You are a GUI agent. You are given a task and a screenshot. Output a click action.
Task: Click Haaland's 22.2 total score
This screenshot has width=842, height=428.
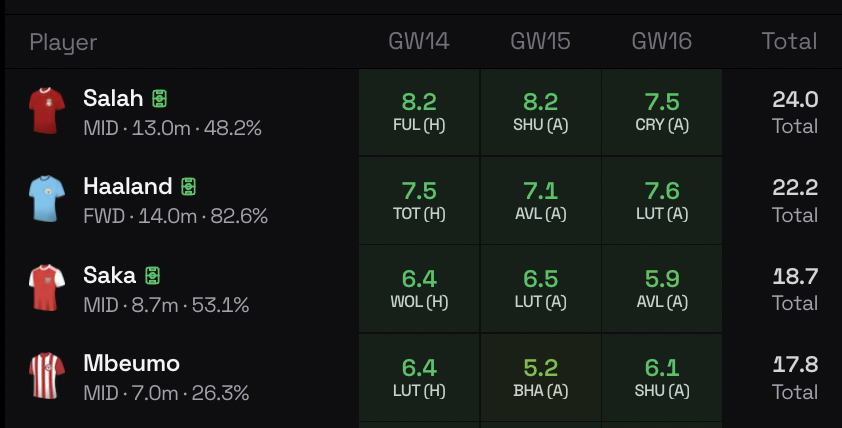point(795,187)
